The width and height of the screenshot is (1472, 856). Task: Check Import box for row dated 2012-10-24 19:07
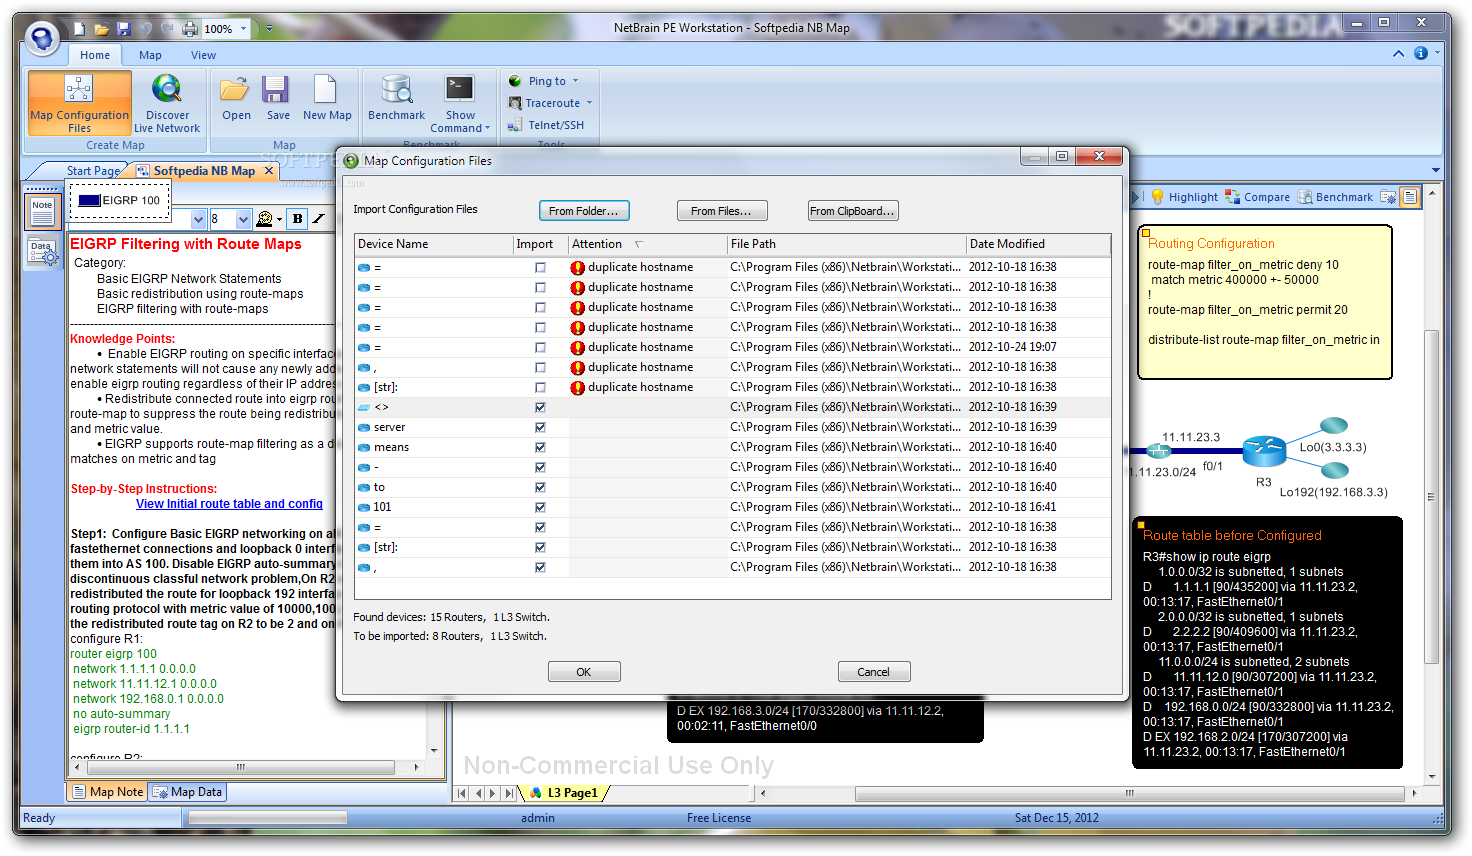point(540,347)
